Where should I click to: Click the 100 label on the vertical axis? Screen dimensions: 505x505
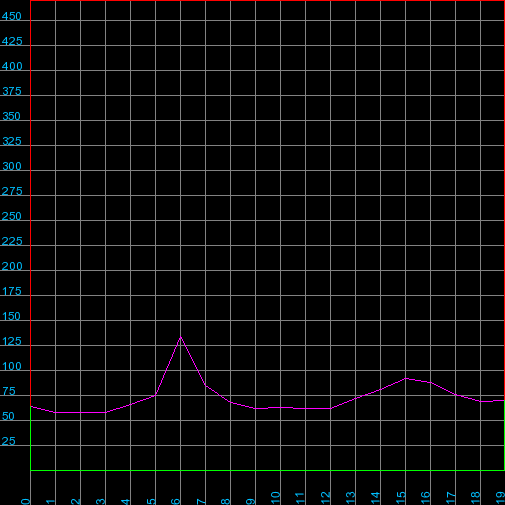point(12,366)
